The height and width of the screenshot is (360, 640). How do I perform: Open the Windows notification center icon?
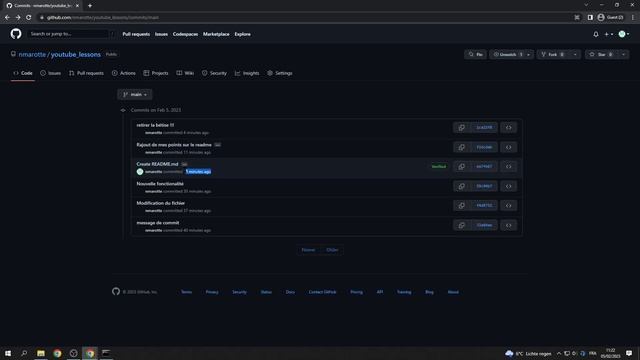629,353
